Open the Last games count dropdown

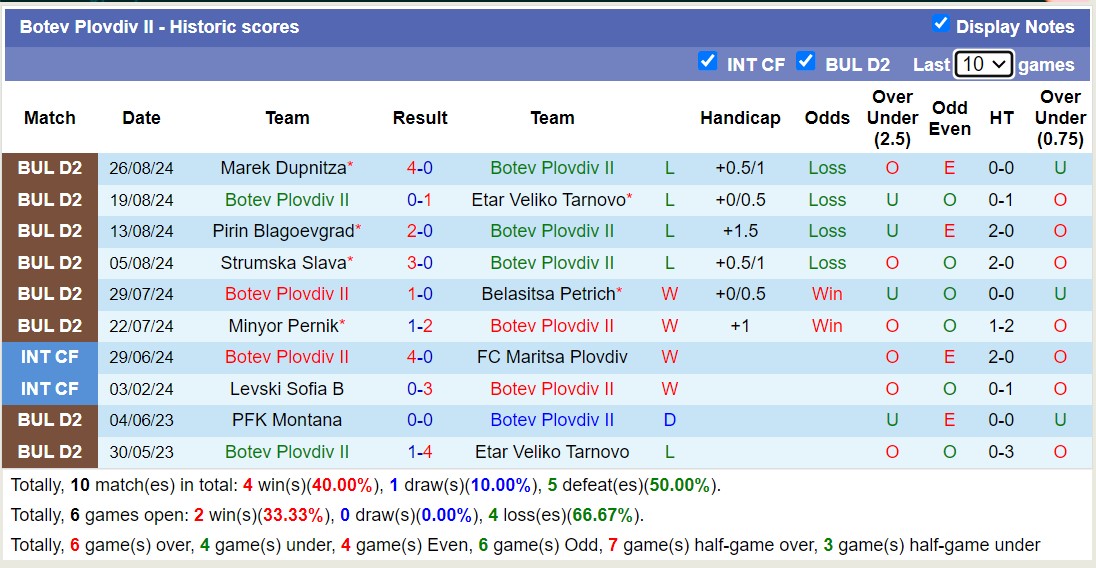pos(984,64)
